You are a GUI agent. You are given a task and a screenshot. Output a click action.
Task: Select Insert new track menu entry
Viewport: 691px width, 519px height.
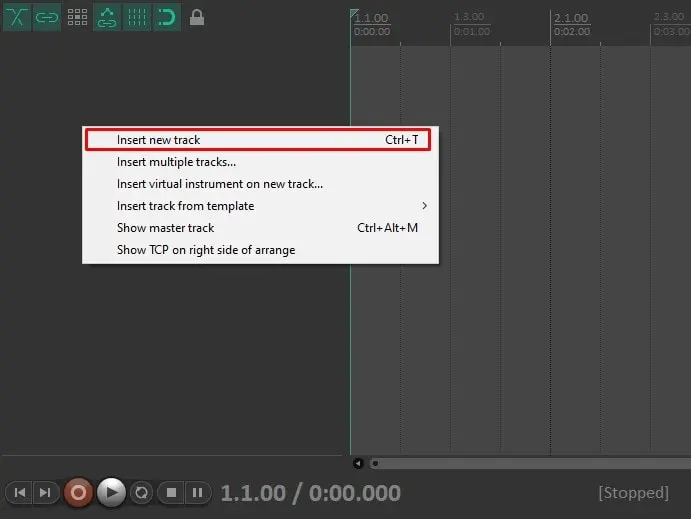(x=260, y=140)
